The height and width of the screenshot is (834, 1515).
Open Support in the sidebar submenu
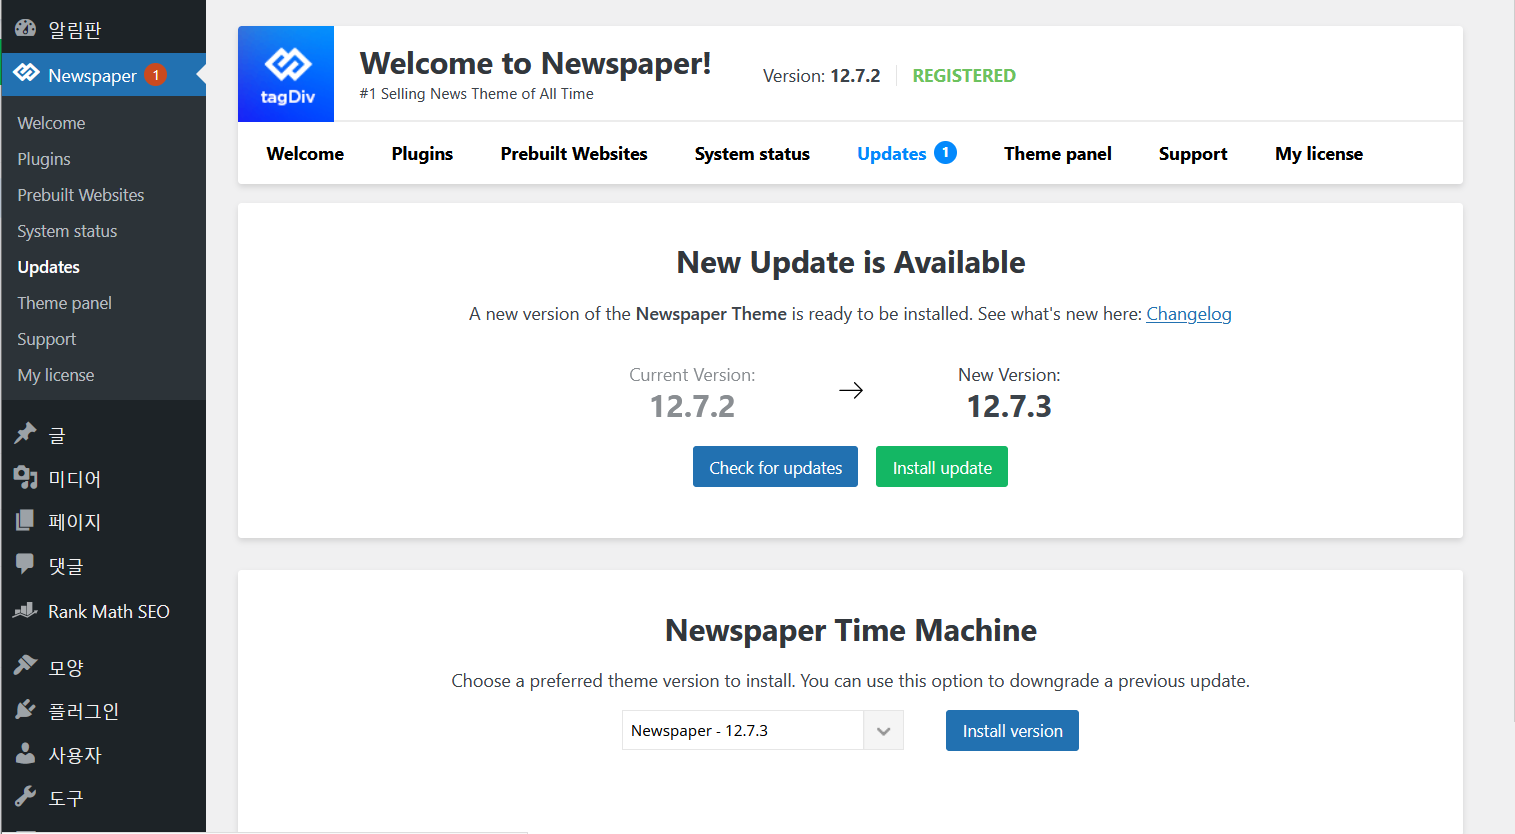tap(46, 339)
